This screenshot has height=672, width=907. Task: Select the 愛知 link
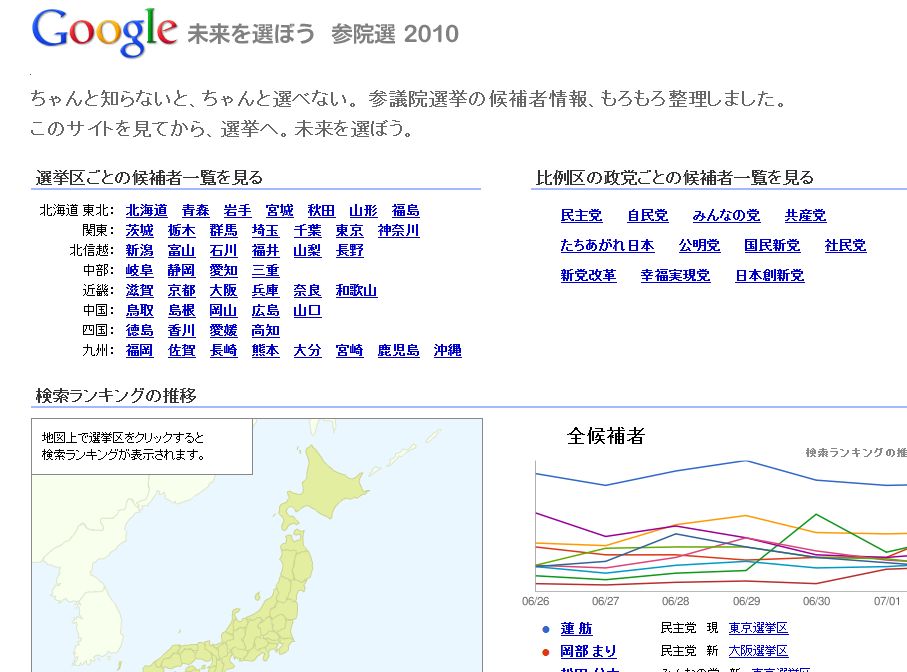click(x=223, y=271)
